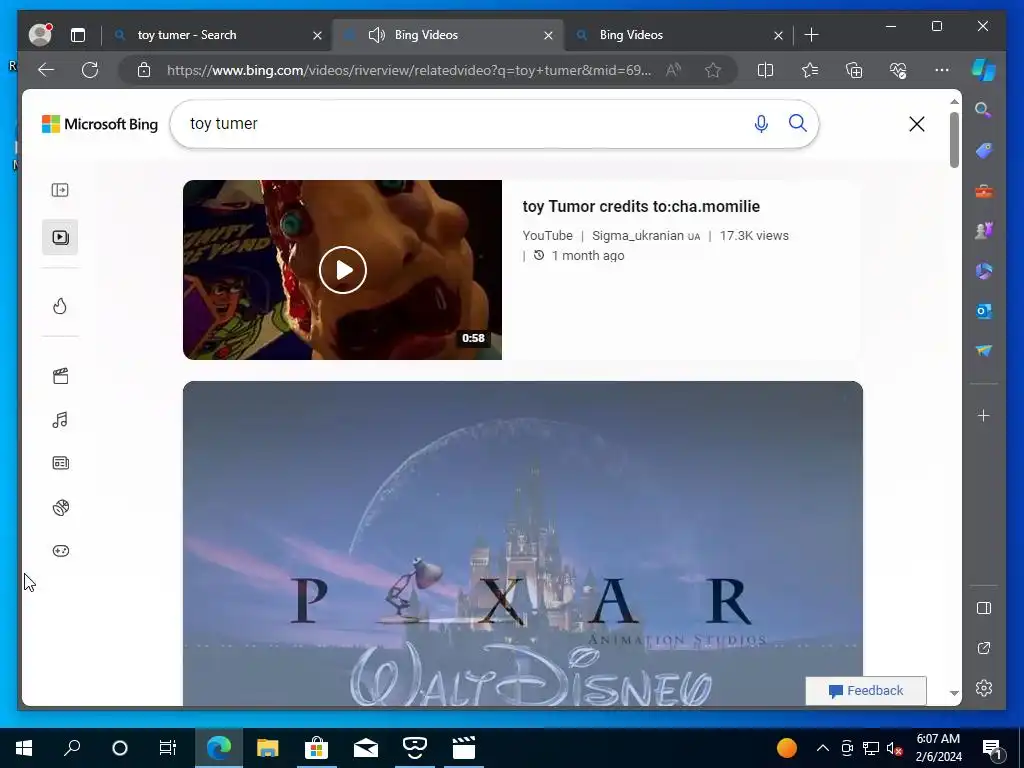This screenshot has height=768, width=1024.
Task: Play the toy Tumor video thumbnail
Action: click(342, 270)
